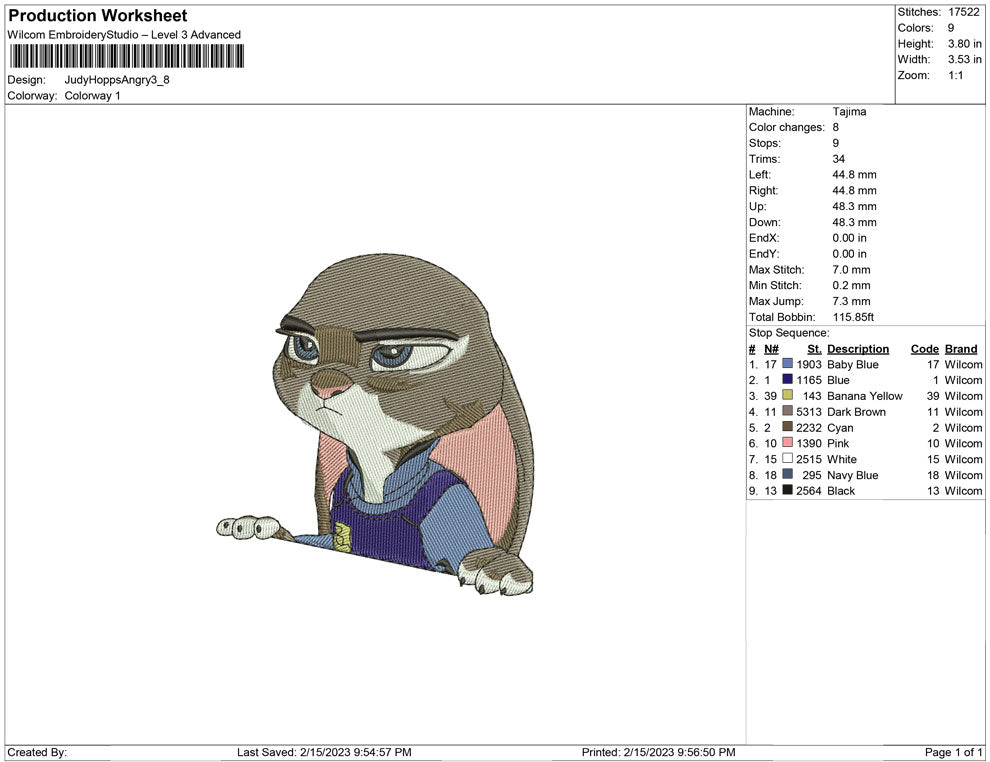Viewport: 990px width, 762px height.
Task: Click the Description column header
Action: tap(859, 348)
